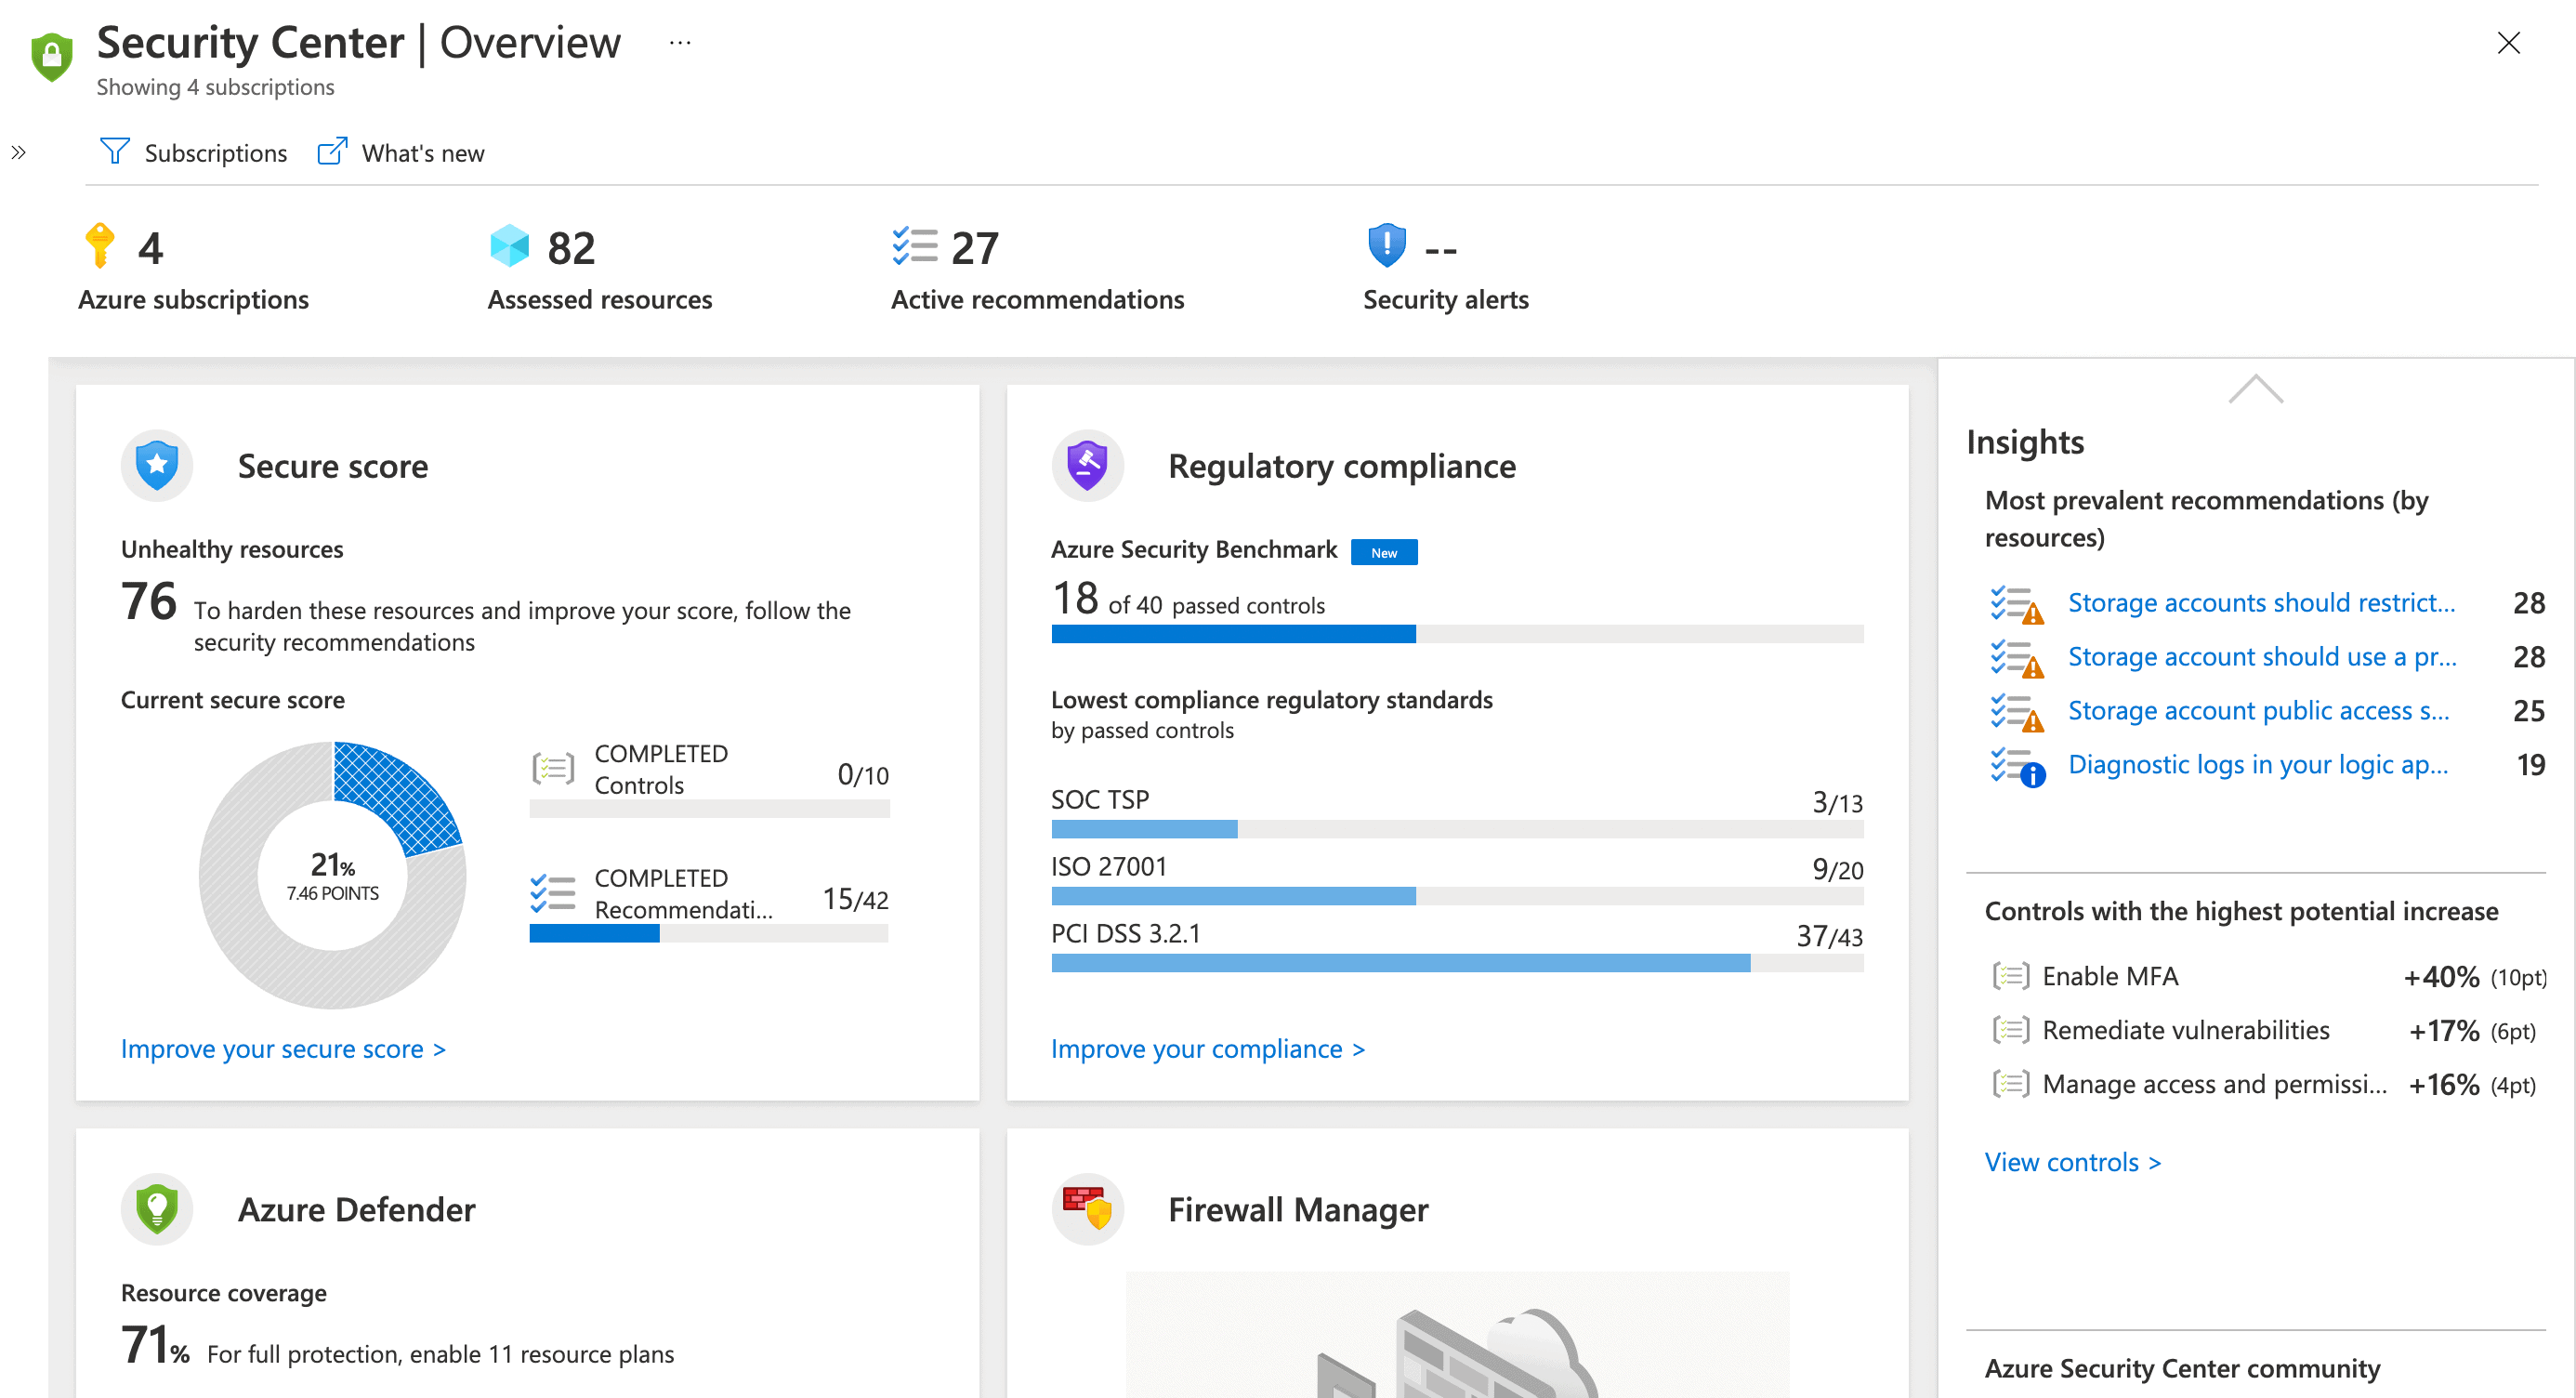2576x1398 pixels.
Task: Collapse the Insights panel with the up chevron
Action: 2255,389
